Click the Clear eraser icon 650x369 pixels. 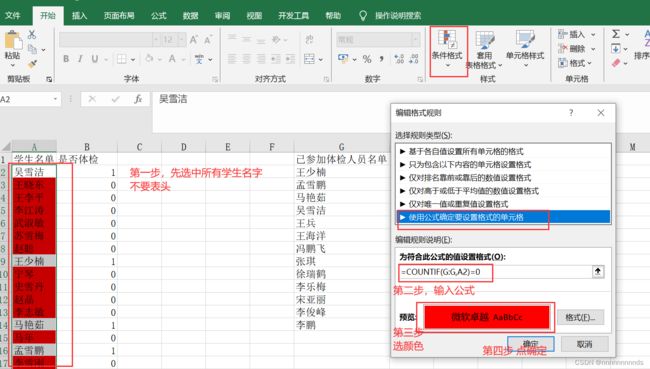click(x=616, y=63)
